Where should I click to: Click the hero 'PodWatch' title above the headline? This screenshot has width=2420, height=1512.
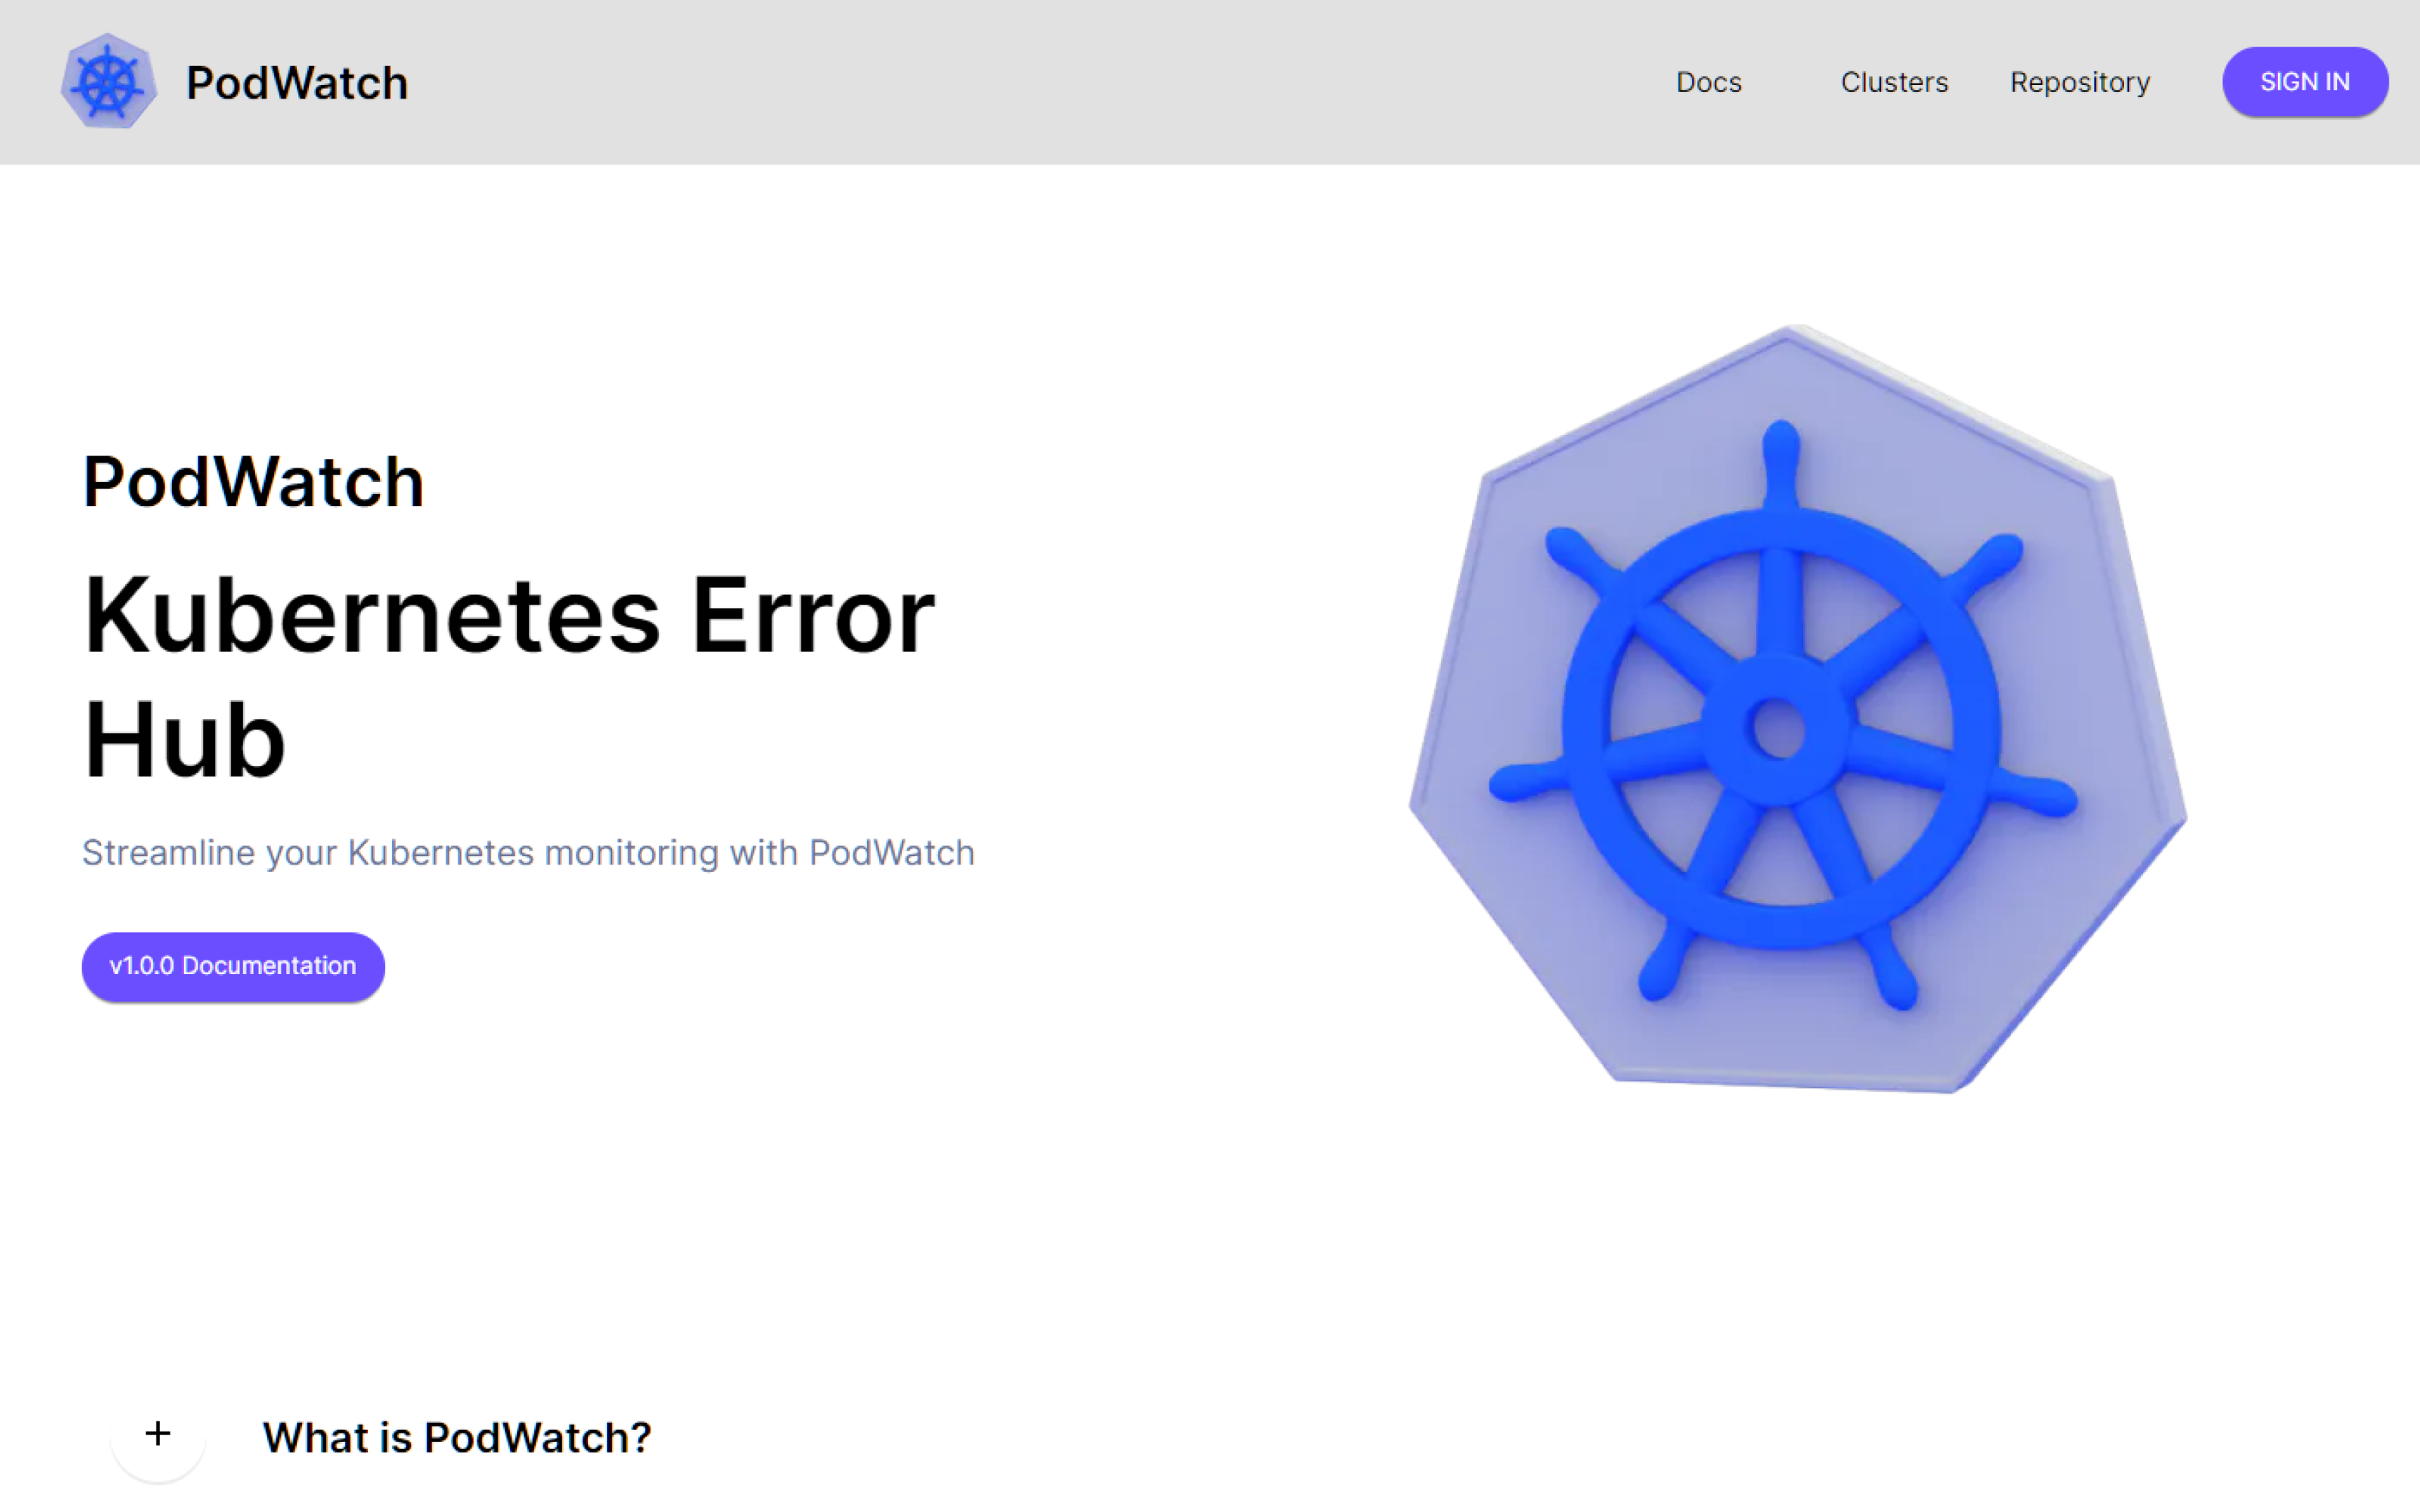(253, 483)
